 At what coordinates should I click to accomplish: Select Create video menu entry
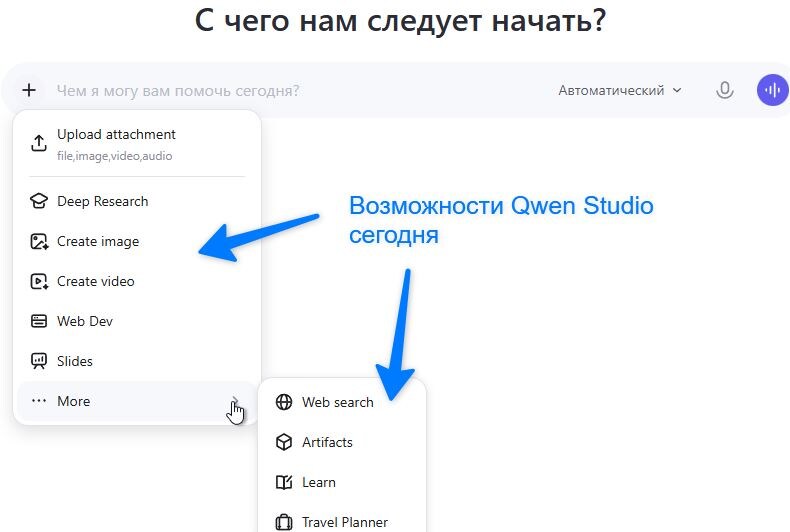pos(137,281)
